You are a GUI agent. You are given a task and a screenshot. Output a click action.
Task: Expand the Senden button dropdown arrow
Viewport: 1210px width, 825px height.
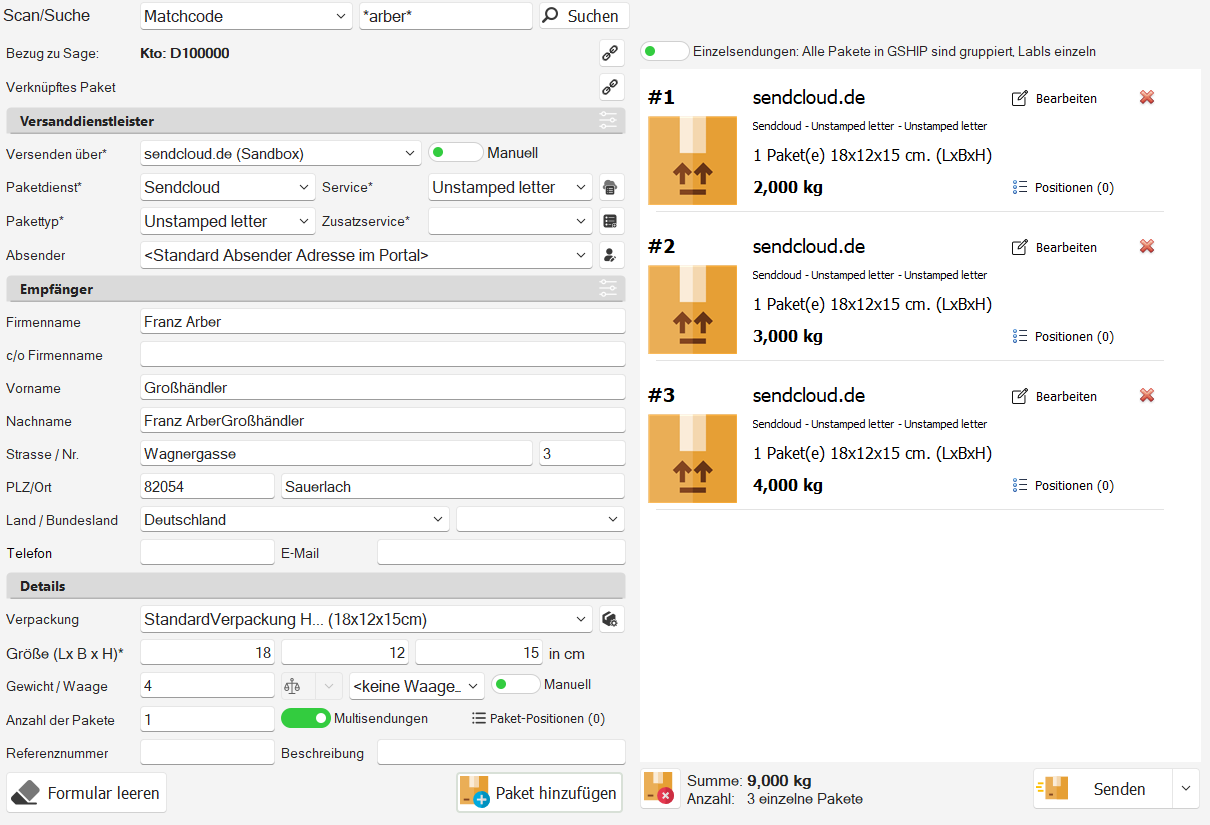[x=1186, y=789]
